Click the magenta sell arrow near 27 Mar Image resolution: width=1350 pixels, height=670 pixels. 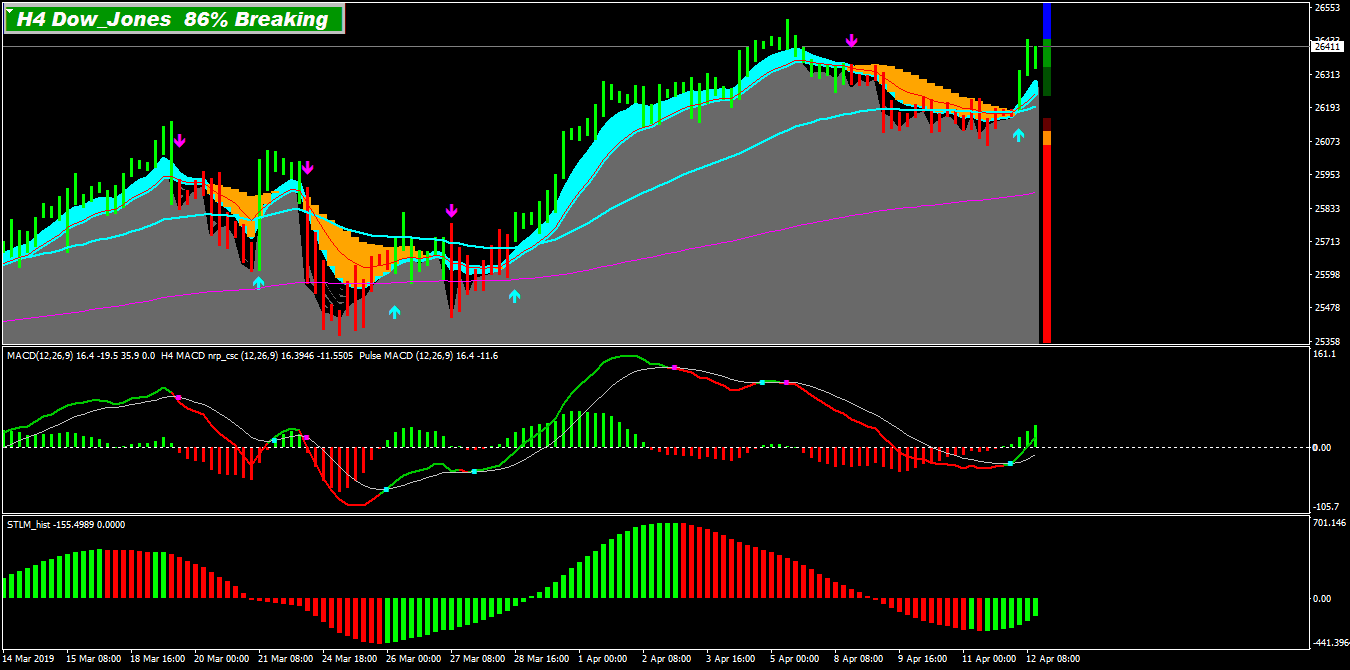point(451,210)
